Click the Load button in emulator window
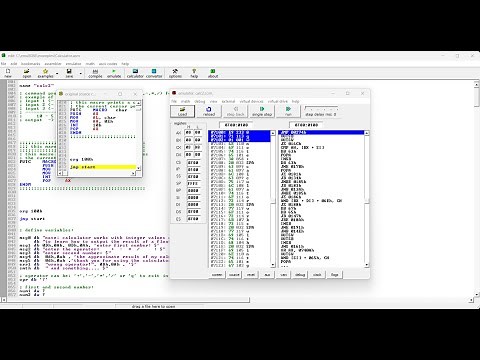The image size is (480, 360). tap(182, 111)
